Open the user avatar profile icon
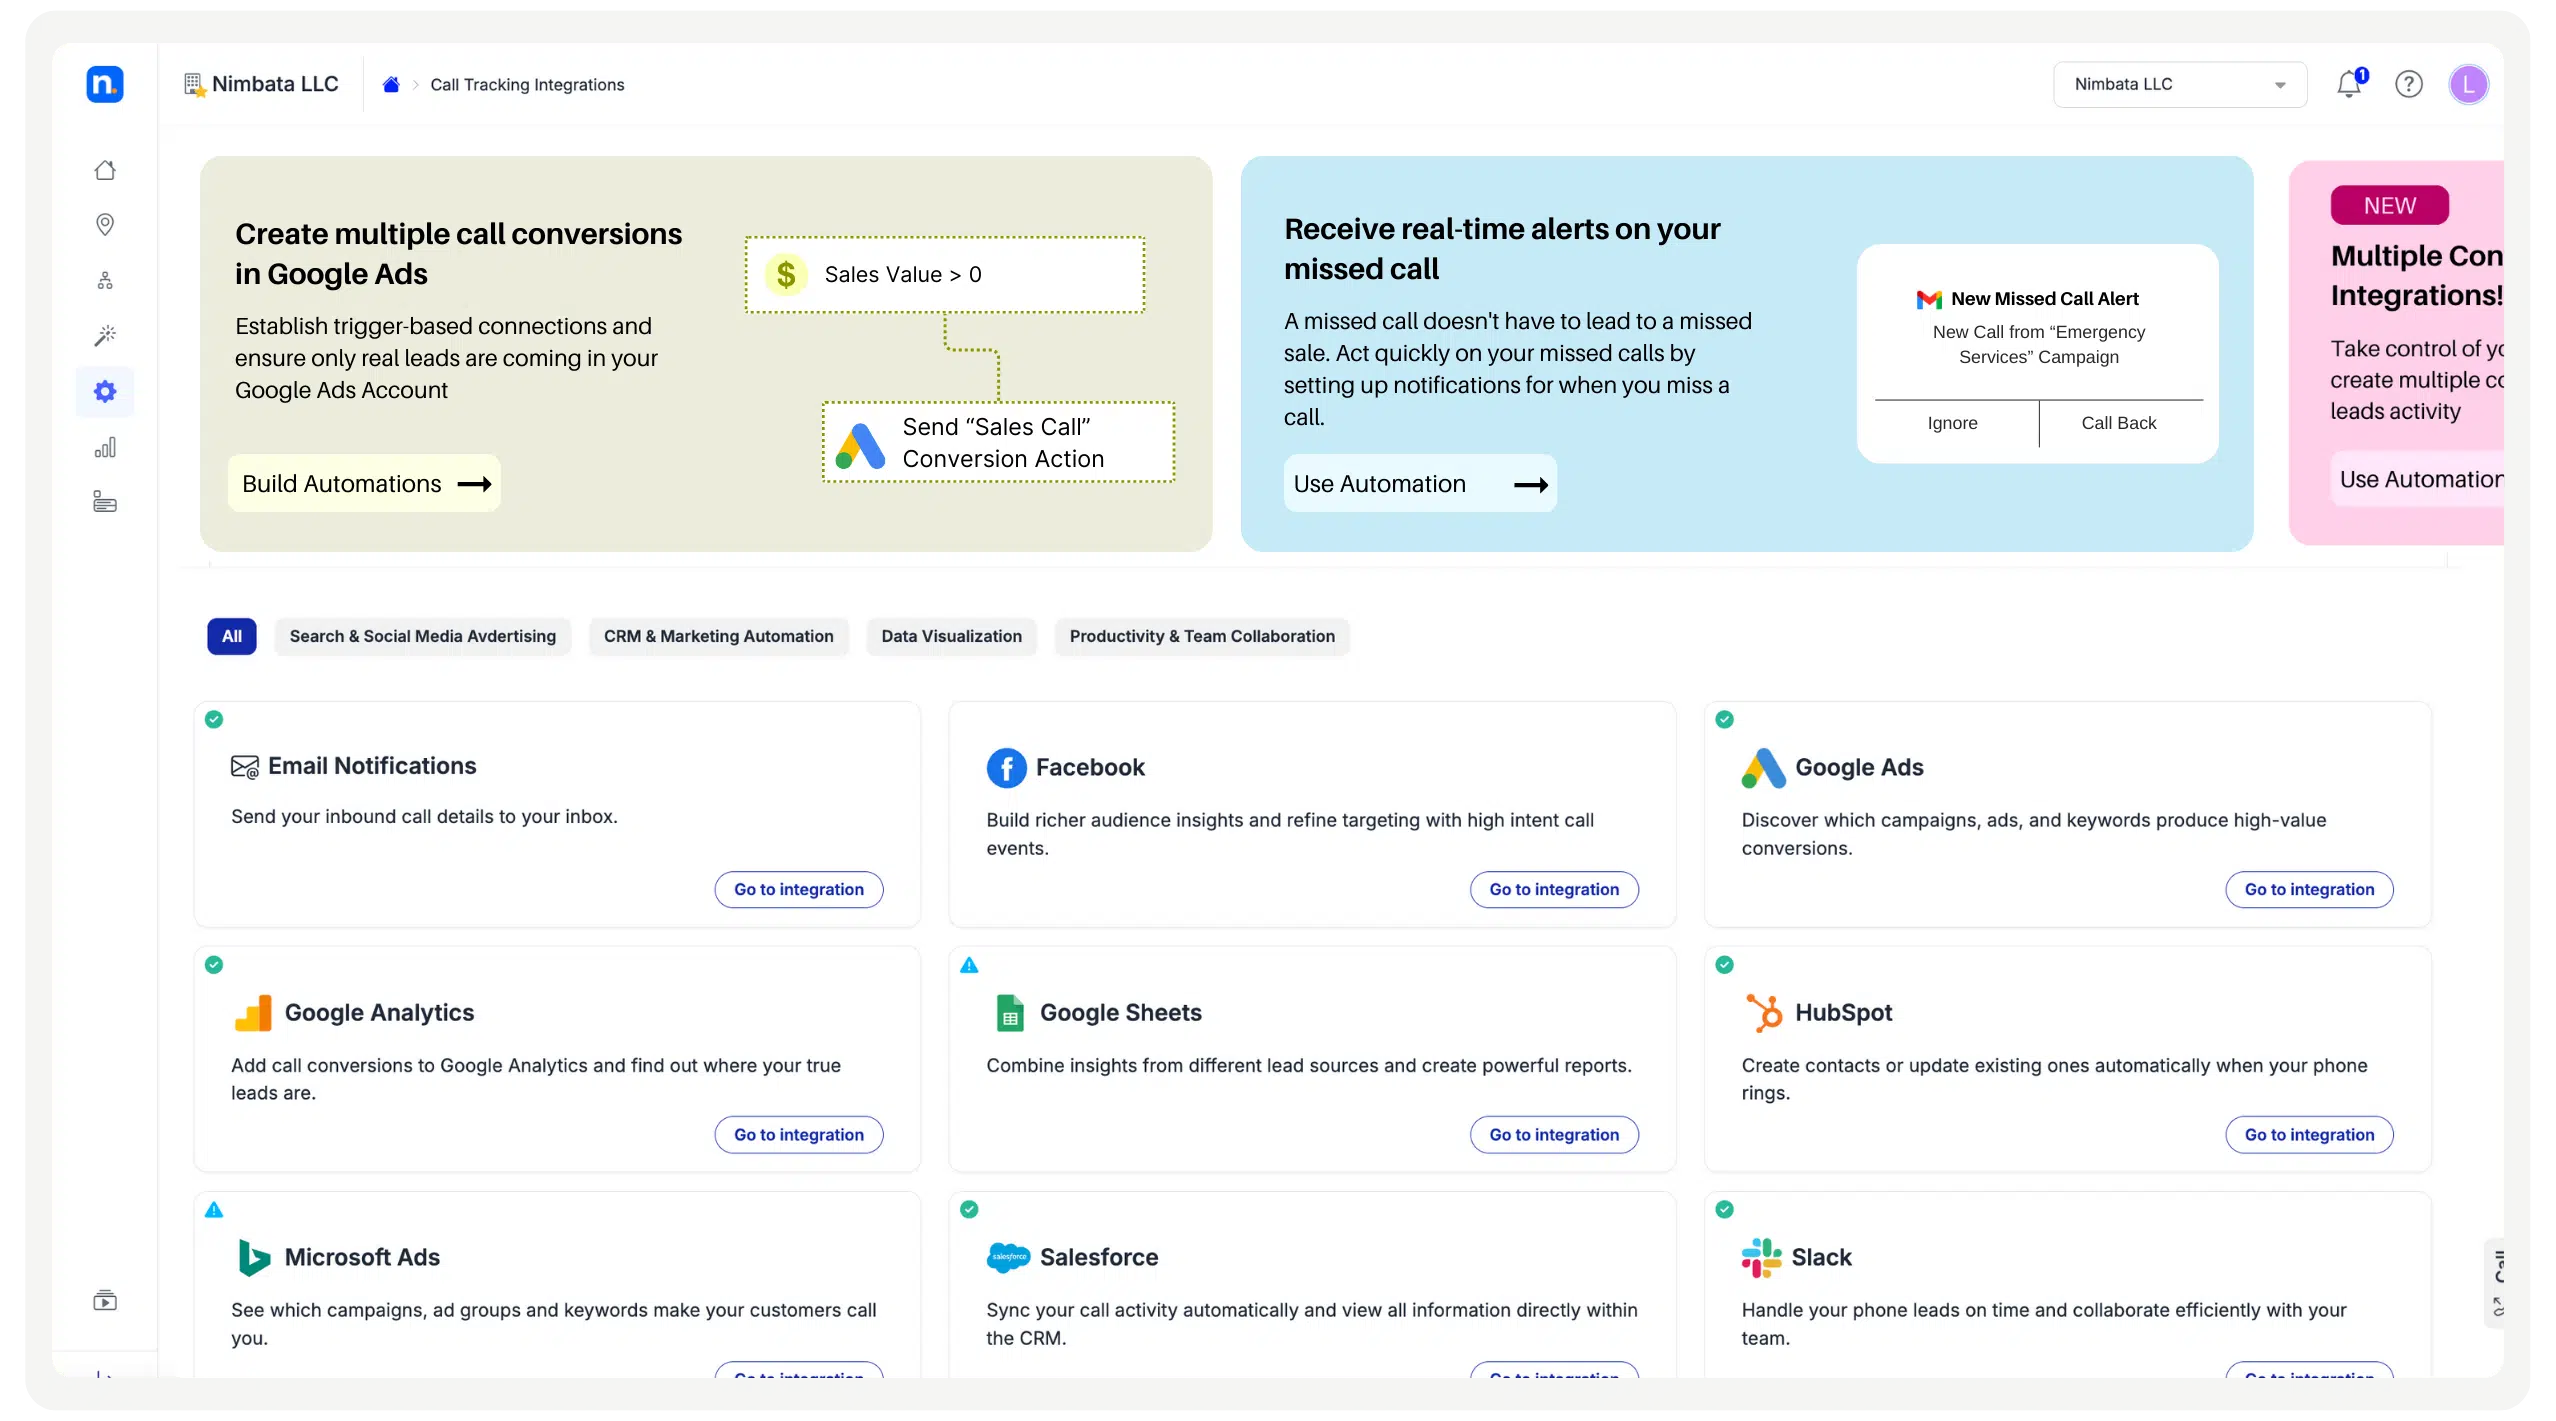This screenshot has height=1421, width=2556. [2468, 84]
